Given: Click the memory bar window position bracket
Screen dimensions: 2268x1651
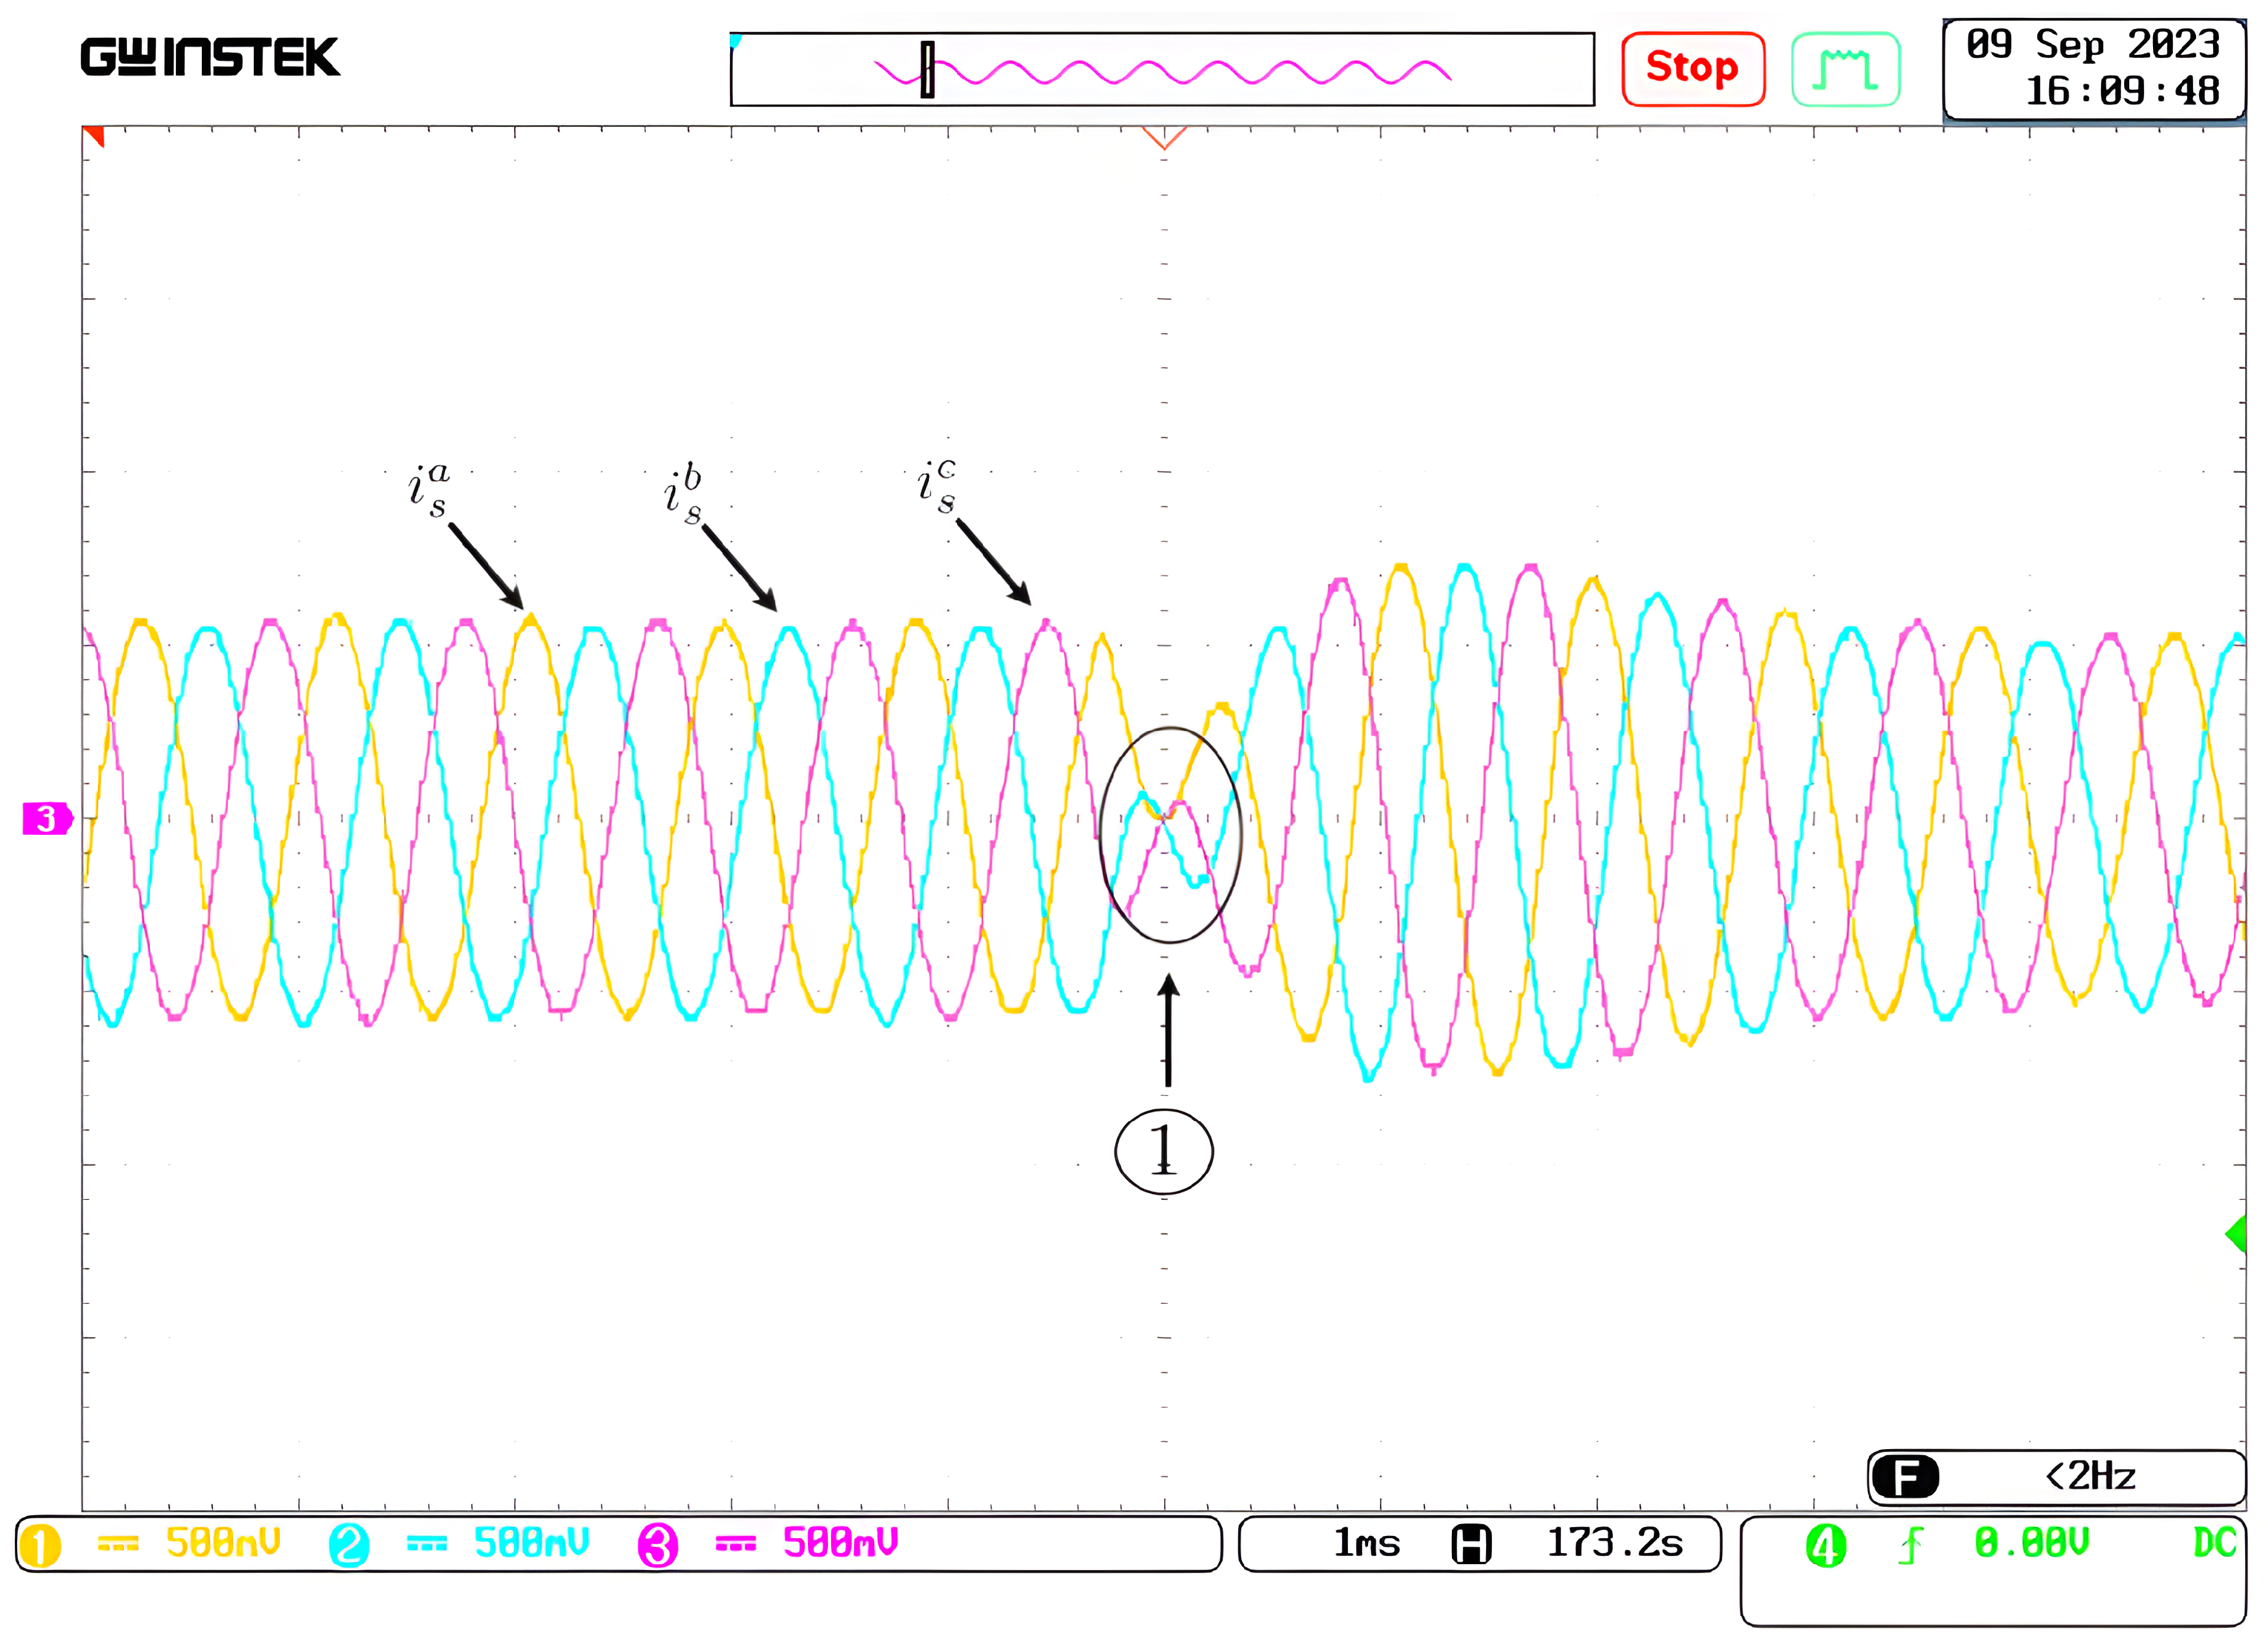Looking at the screenshot, I should [x=927, y=70].
